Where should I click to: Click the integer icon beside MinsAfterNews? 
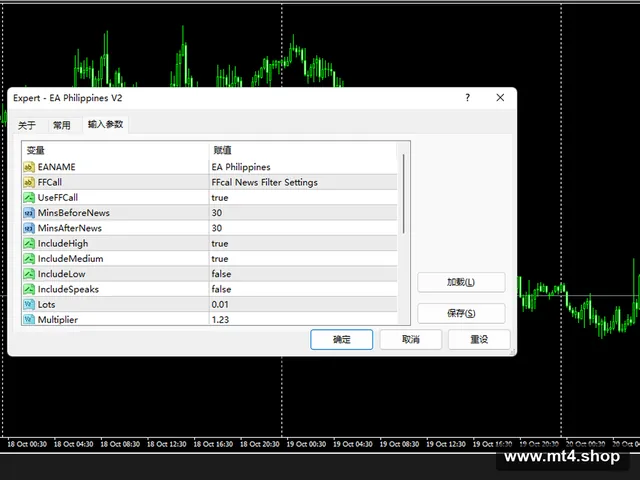[29, 228]
